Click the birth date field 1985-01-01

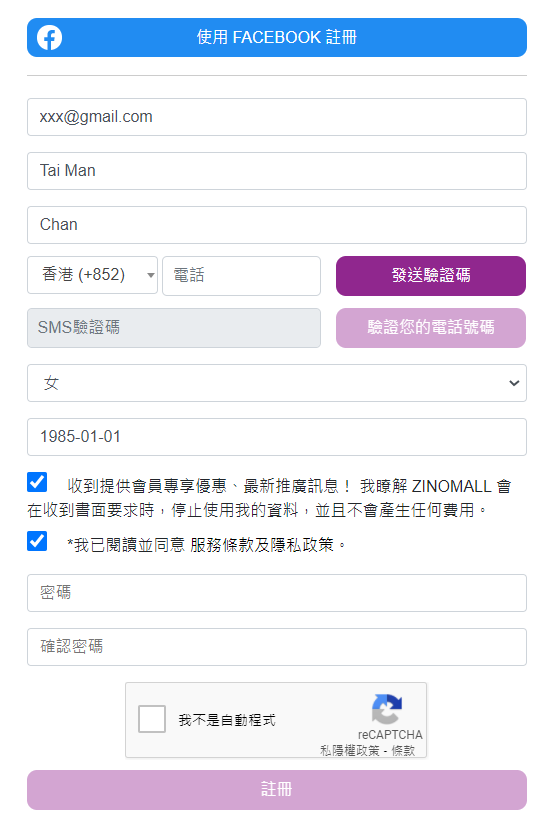tap(277, 437)
